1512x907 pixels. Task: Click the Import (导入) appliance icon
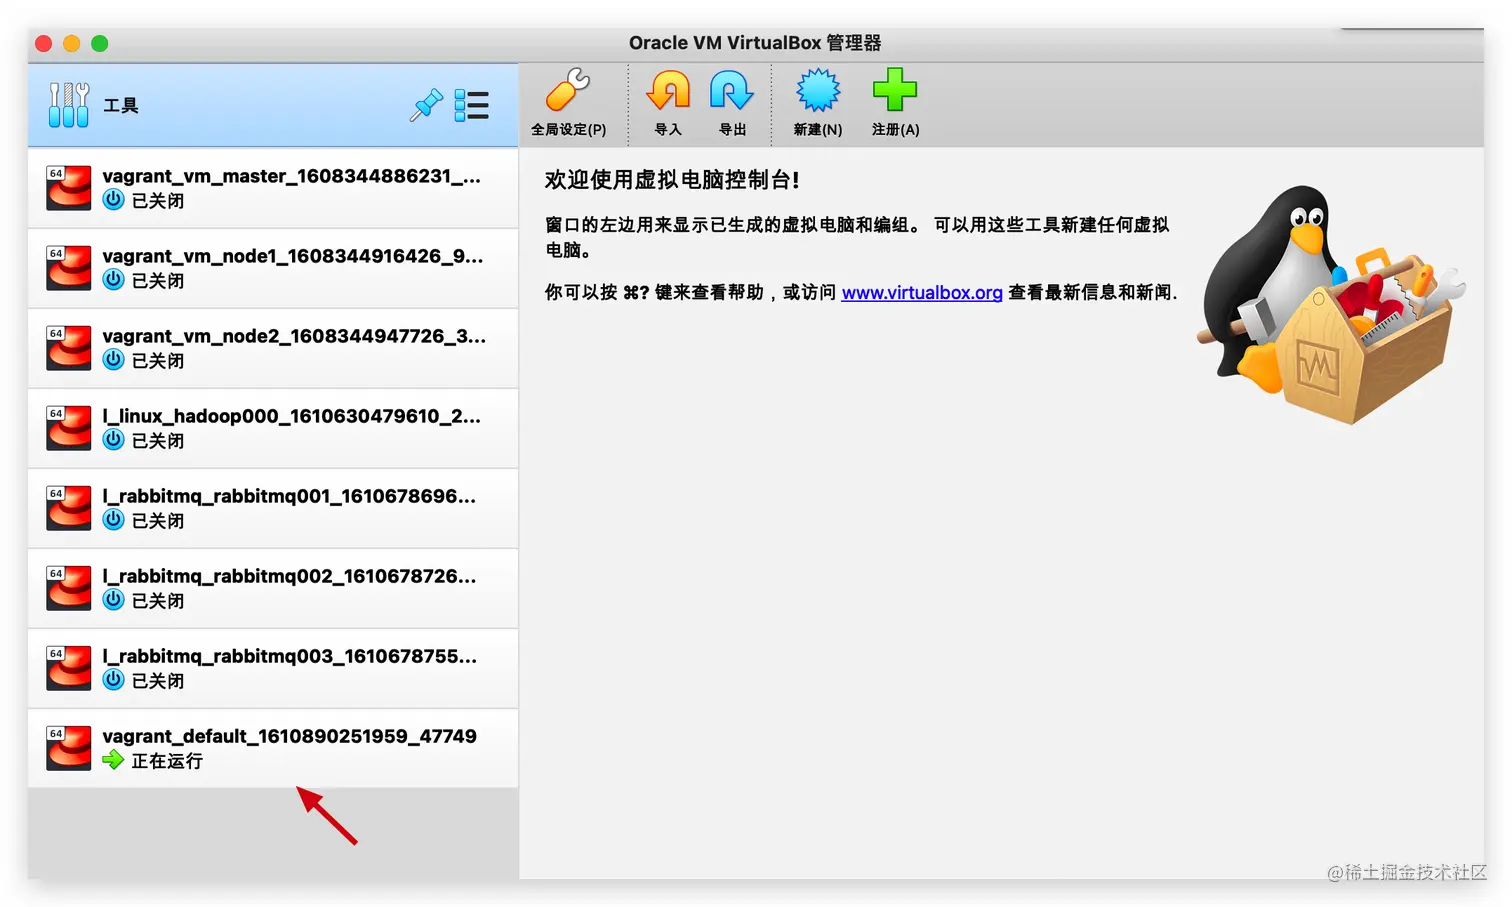point(668,90)
